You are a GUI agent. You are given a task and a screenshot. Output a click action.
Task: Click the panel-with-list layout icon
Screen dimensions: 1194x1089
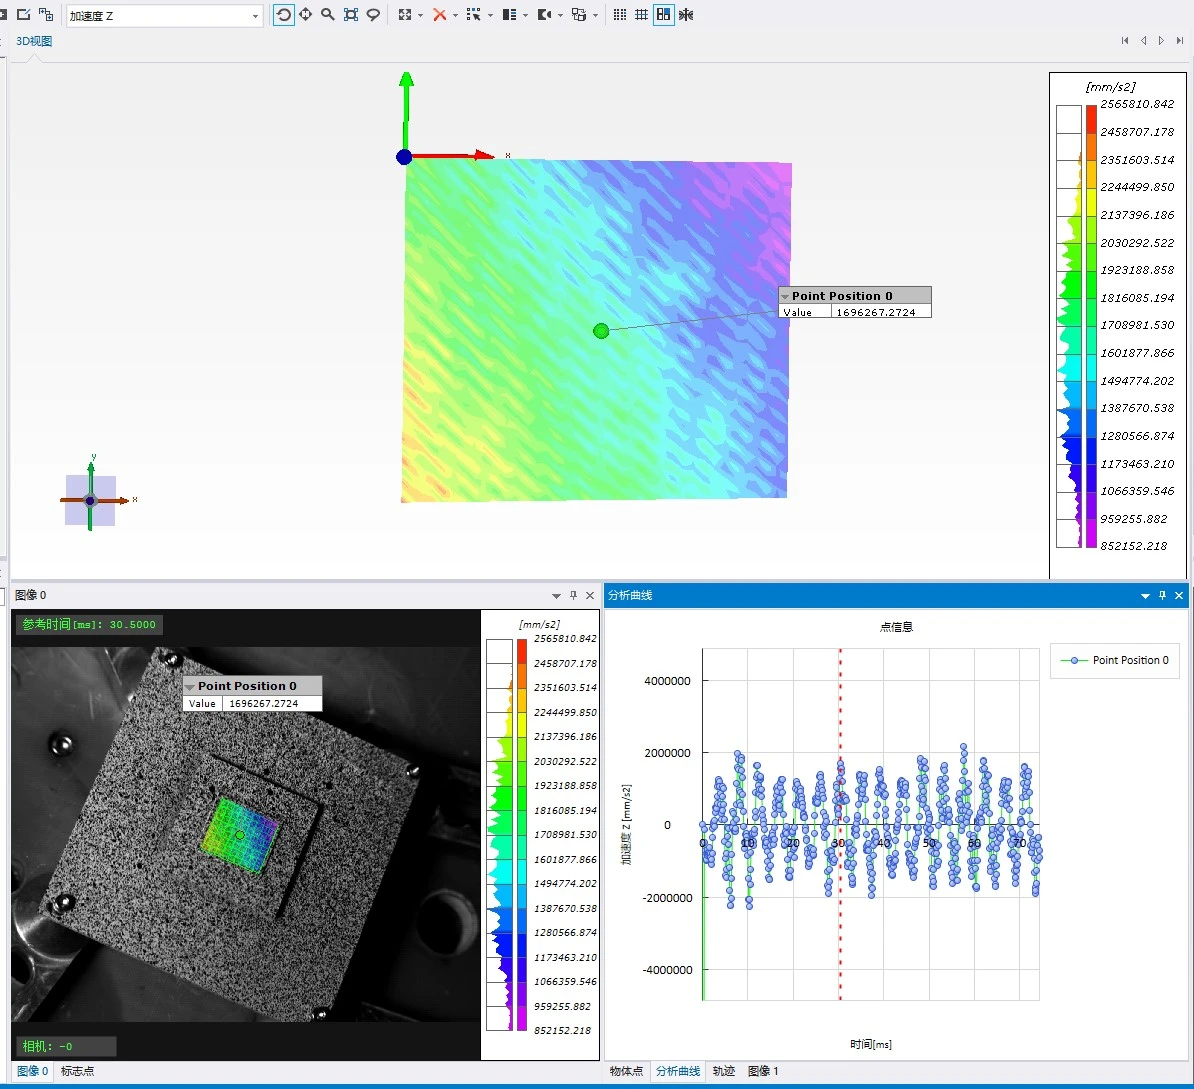click(x=509, y=14)
